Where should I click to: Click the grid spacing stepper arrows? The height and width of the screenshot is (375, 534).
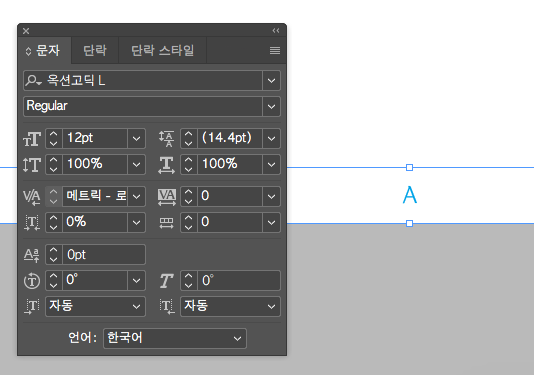click(188, 222)
